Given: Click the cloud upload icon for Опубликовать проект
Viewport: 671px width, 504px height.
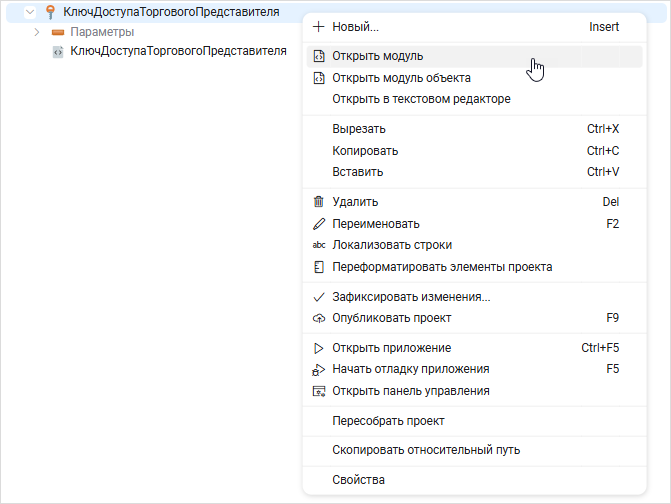Looking at the screenshot, I should pos(319,318).
